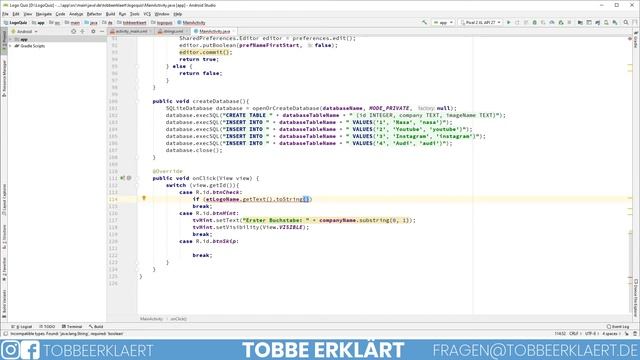Click line number 114 in gutter
The image size is (640, 360).
pos(113,199)
